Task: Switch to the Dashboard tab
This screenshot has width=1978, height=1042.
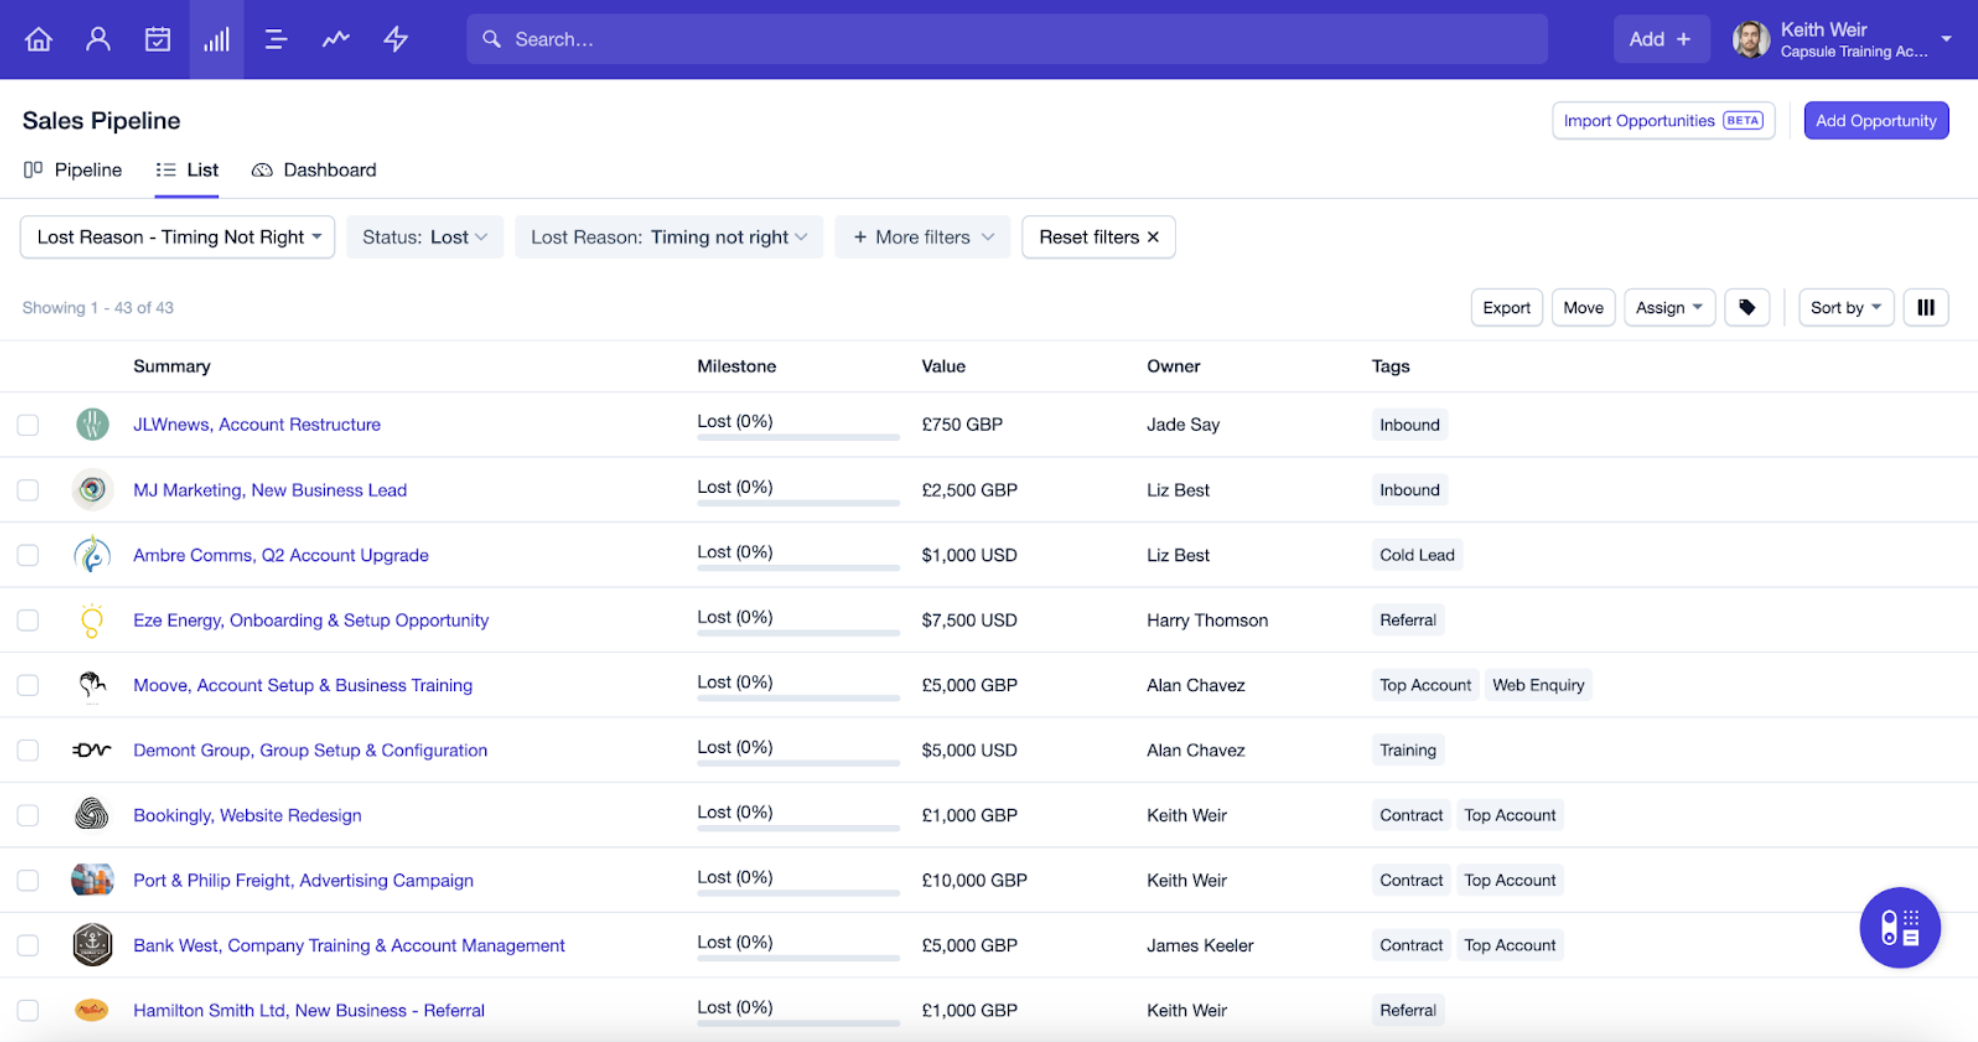Action: 314,170
